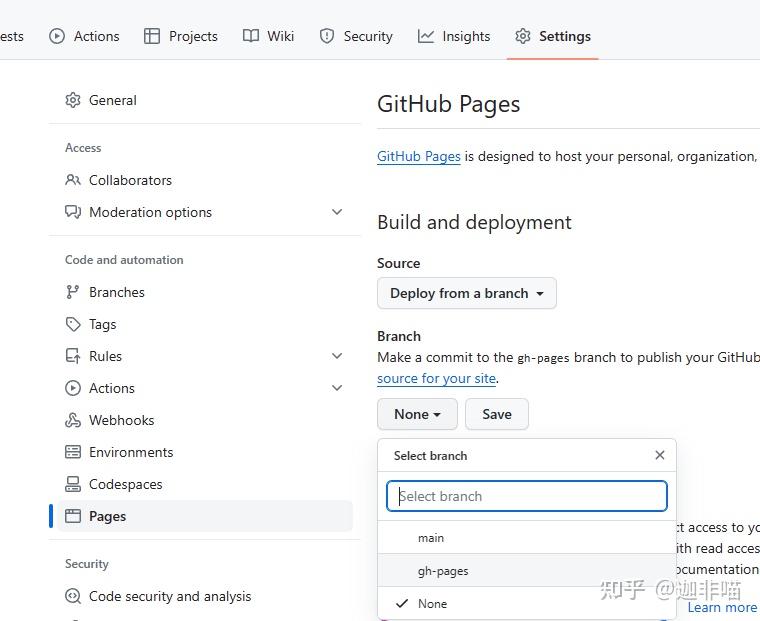Click the Environments server icon
760x621 pixels.
[x=73, y=452]
